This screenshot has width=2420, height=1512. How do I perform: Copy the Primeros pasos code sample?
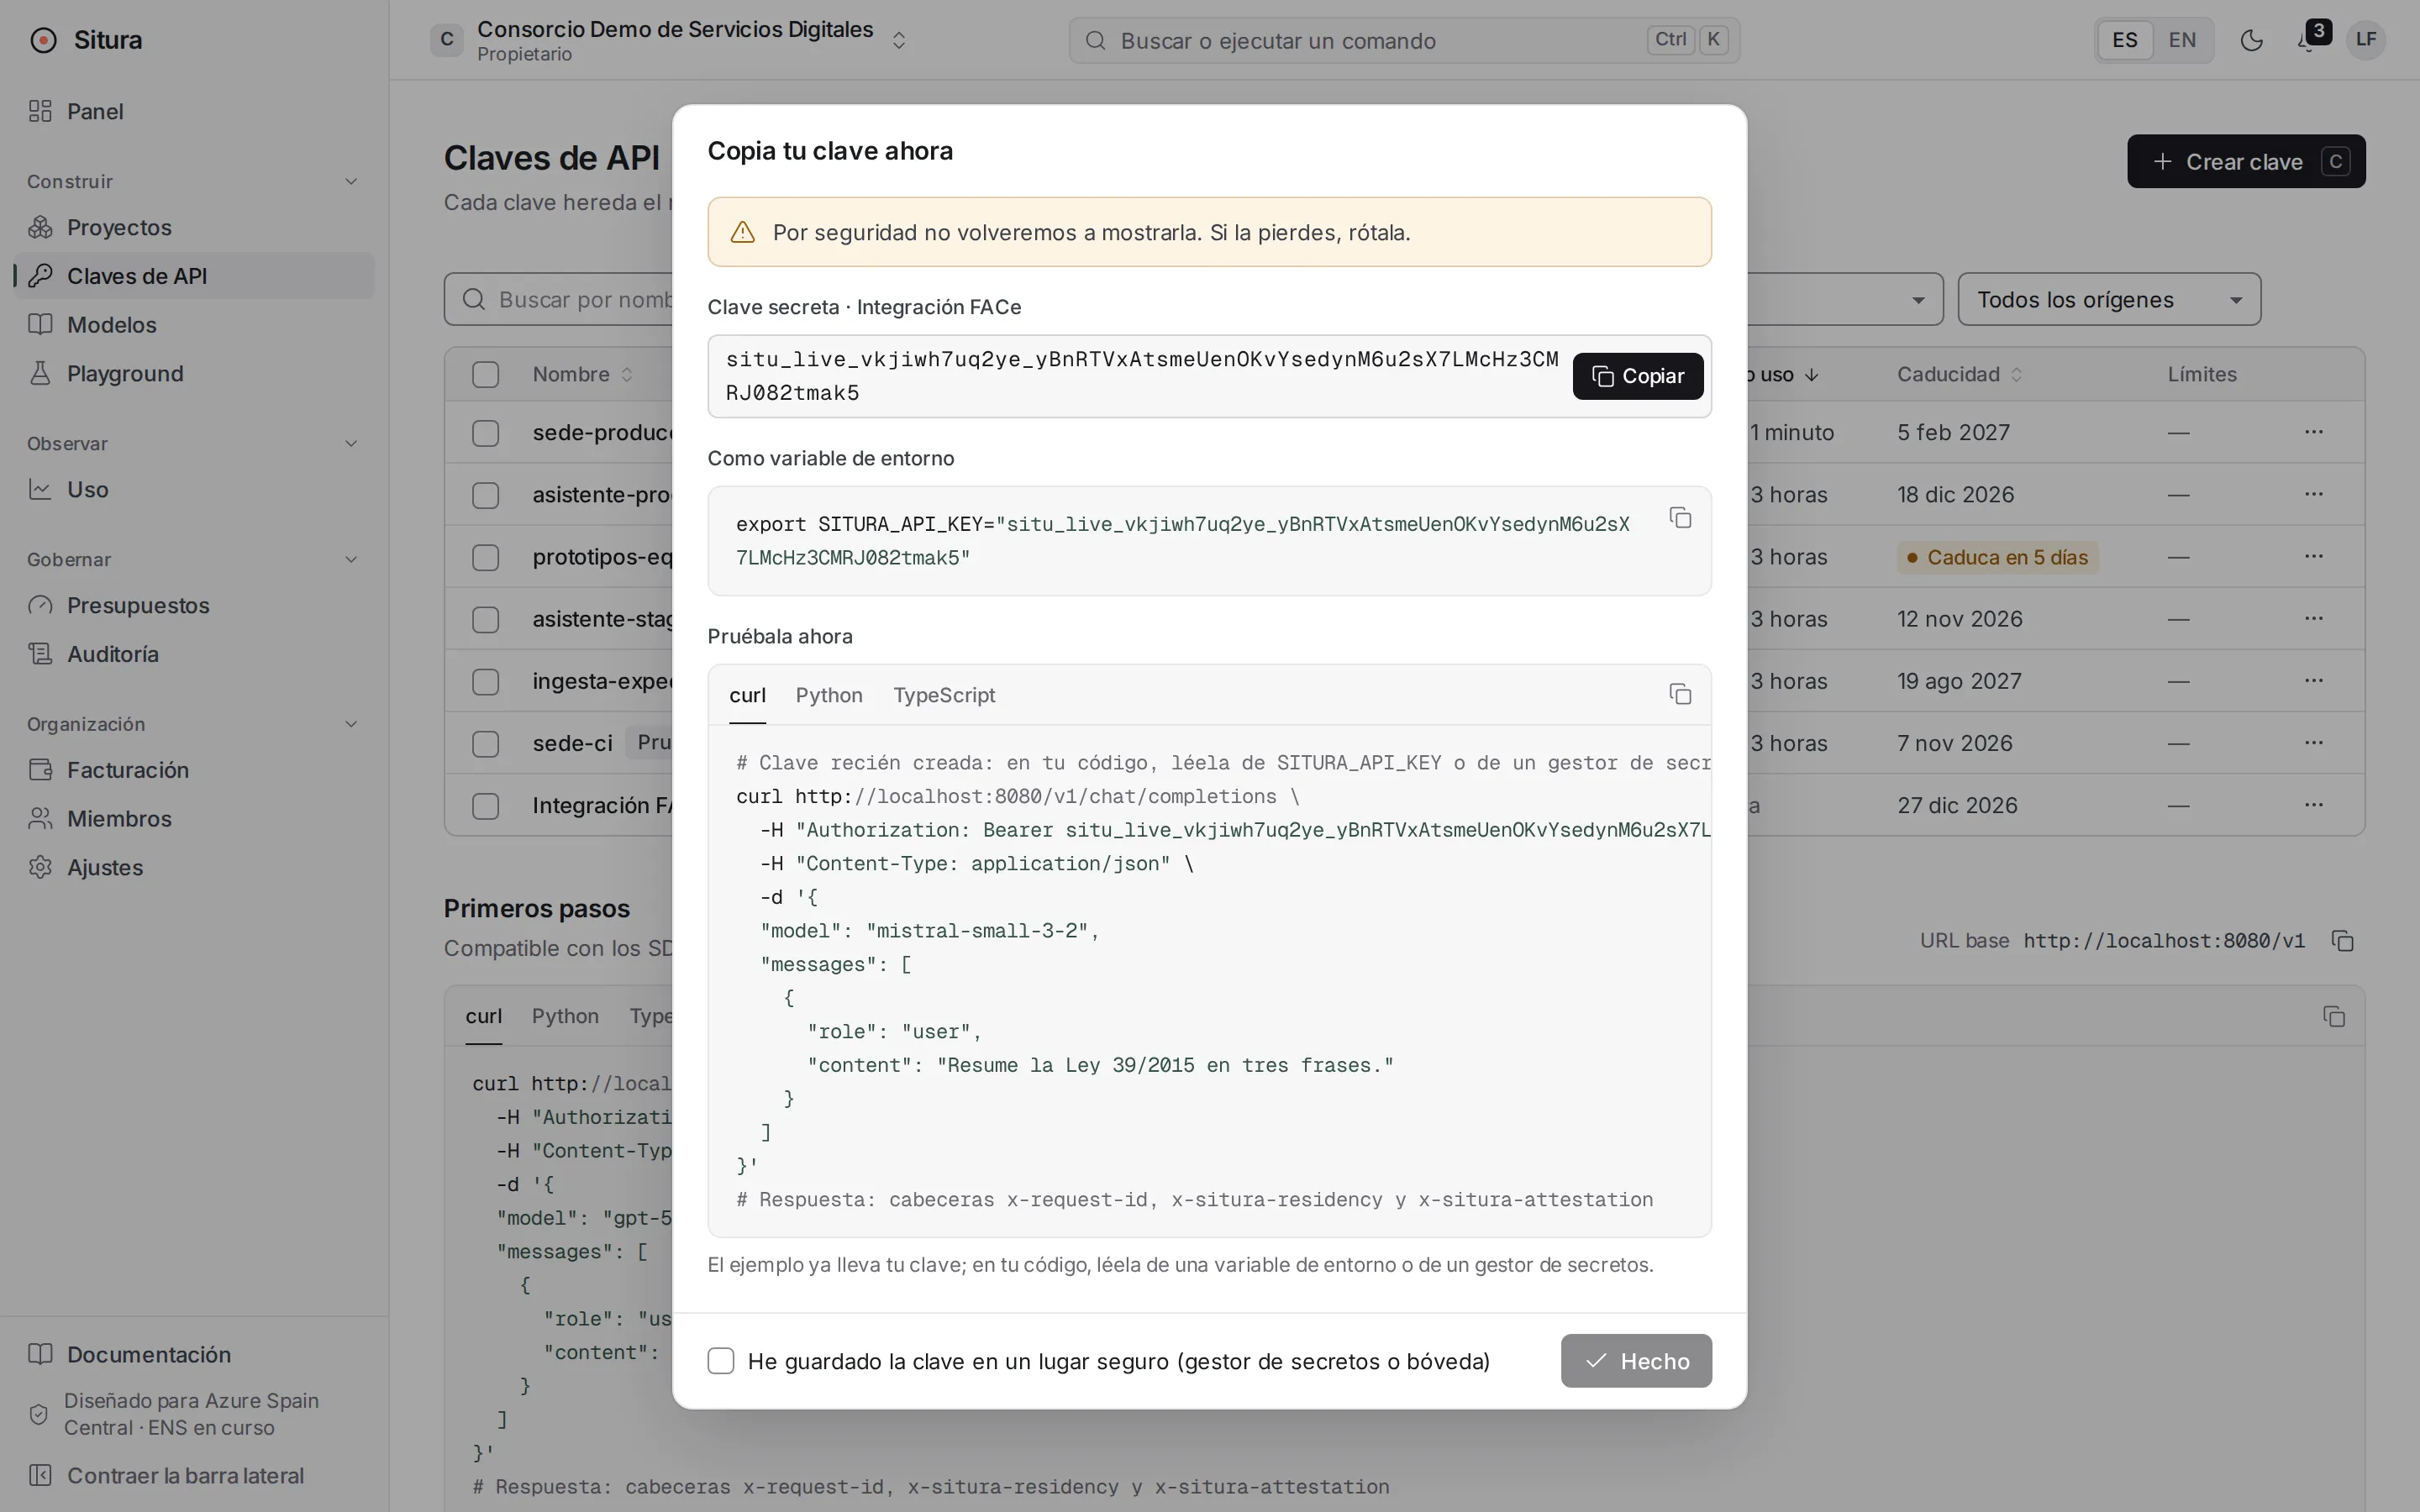click(2334, 1016)
